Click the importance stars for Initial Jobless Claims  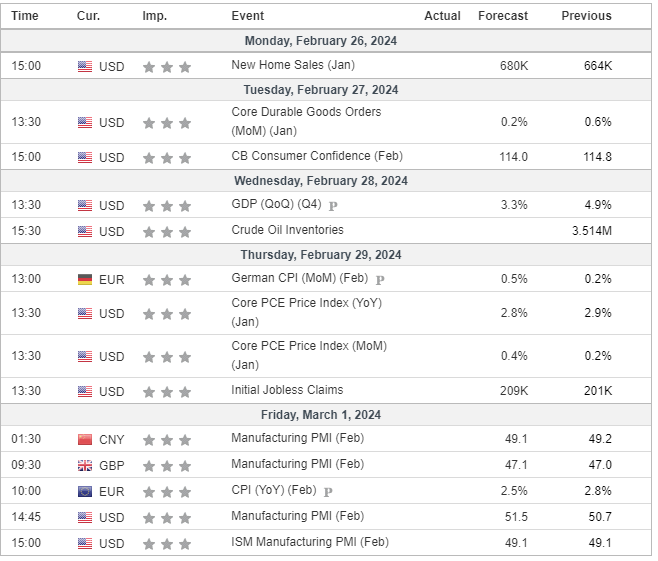(x=166, y=391)
